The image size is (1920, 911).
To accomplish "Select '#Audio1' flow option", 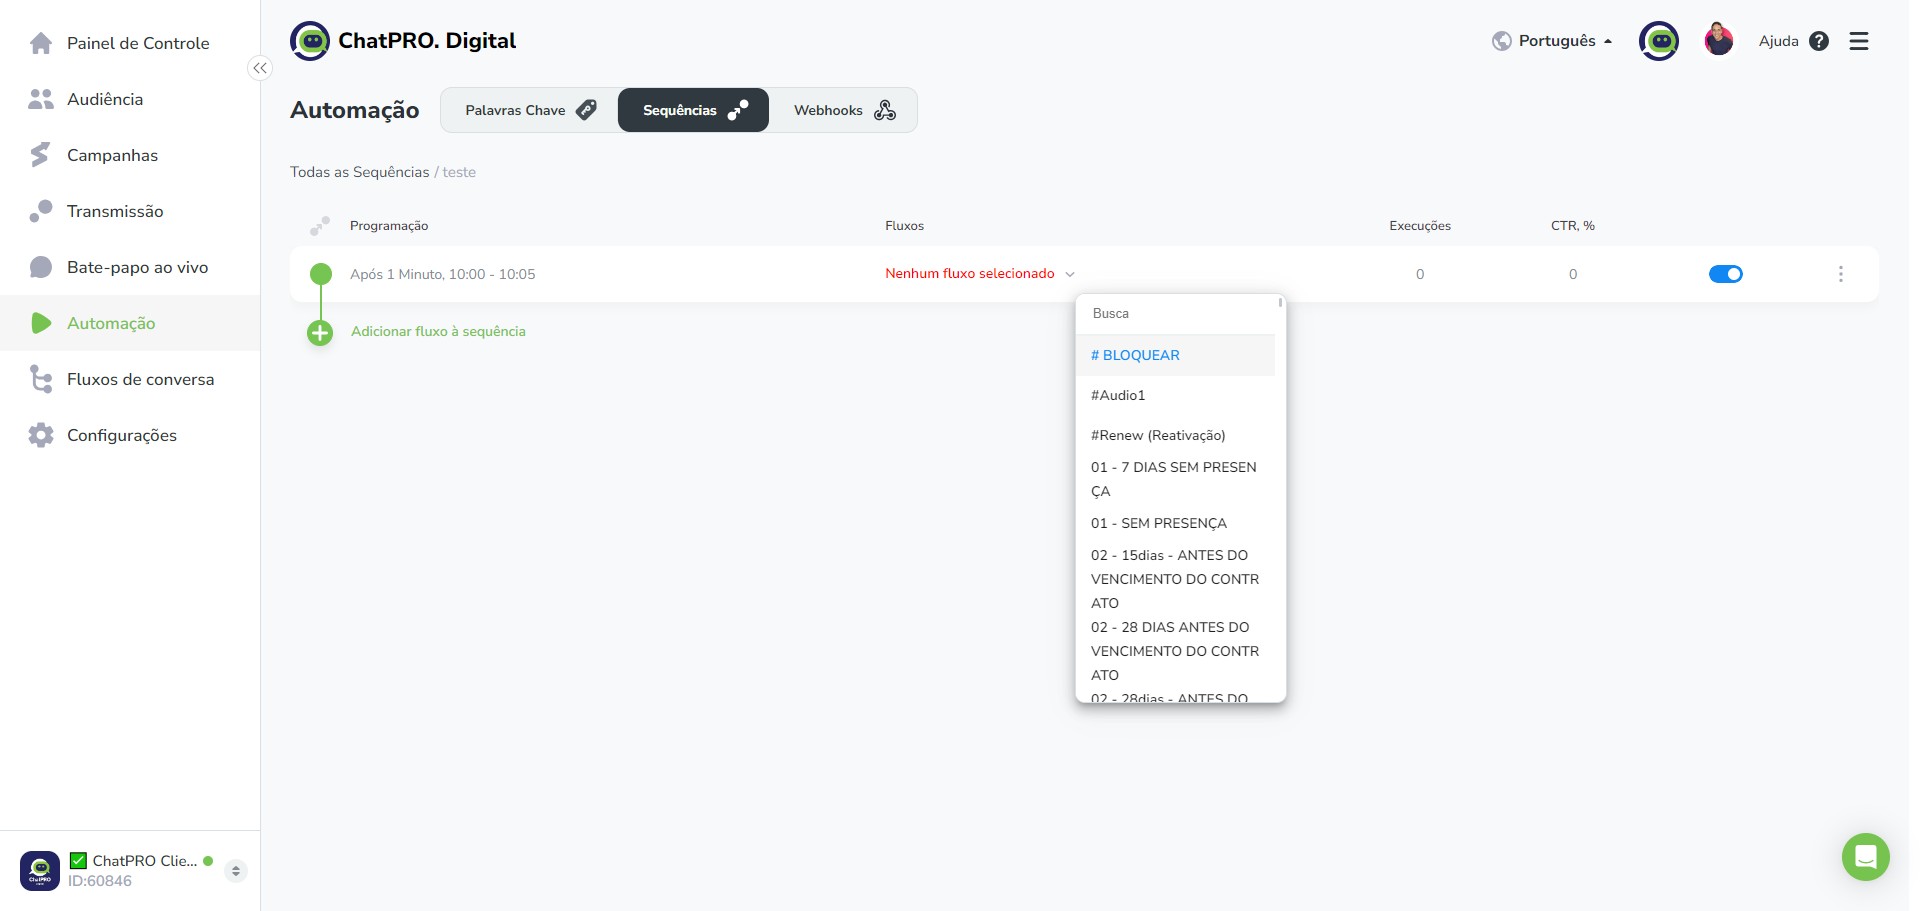I will click(x=1175, y=395).
